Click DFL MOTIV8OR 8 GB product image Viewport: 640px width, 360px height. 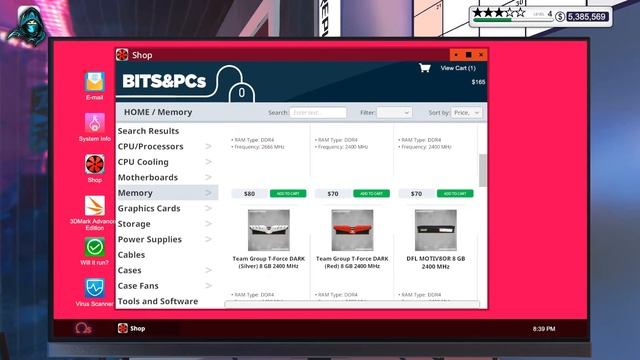pos(436,230)
